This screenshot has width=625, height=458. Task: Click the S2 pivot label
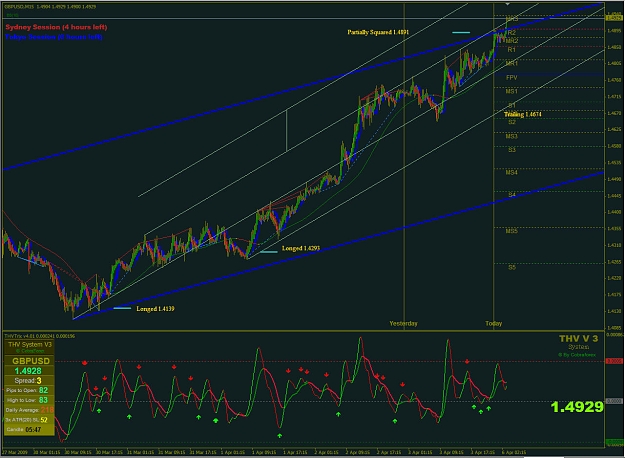(512, 122)
